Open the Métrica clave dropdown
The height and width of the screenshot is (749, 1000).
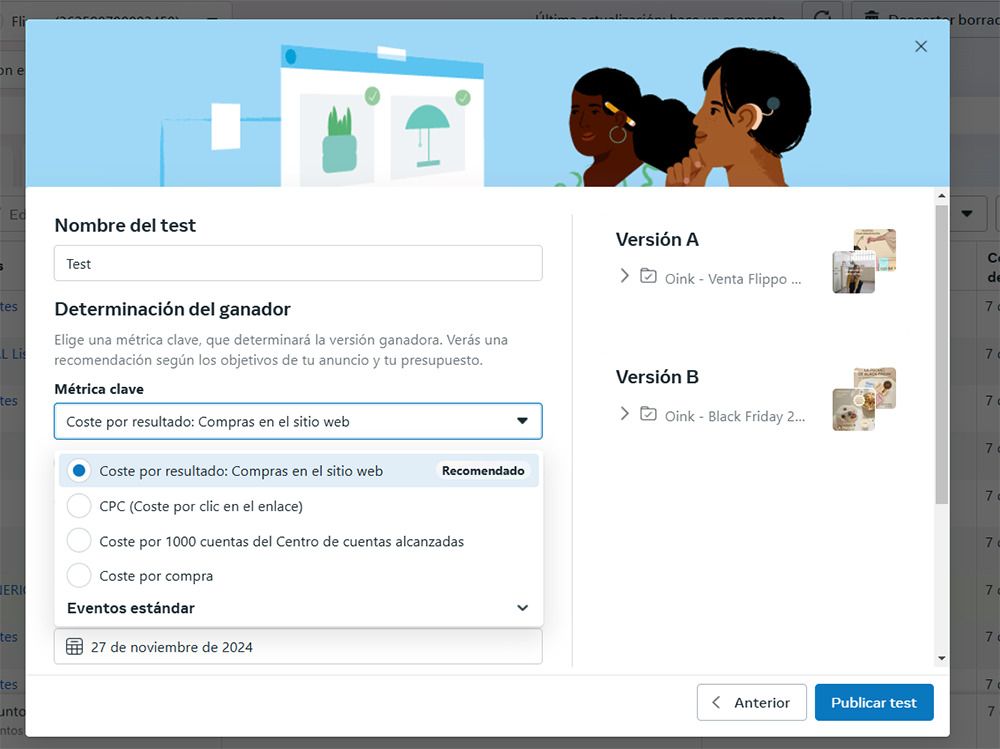pyautogui.click(x=298, y=422)
